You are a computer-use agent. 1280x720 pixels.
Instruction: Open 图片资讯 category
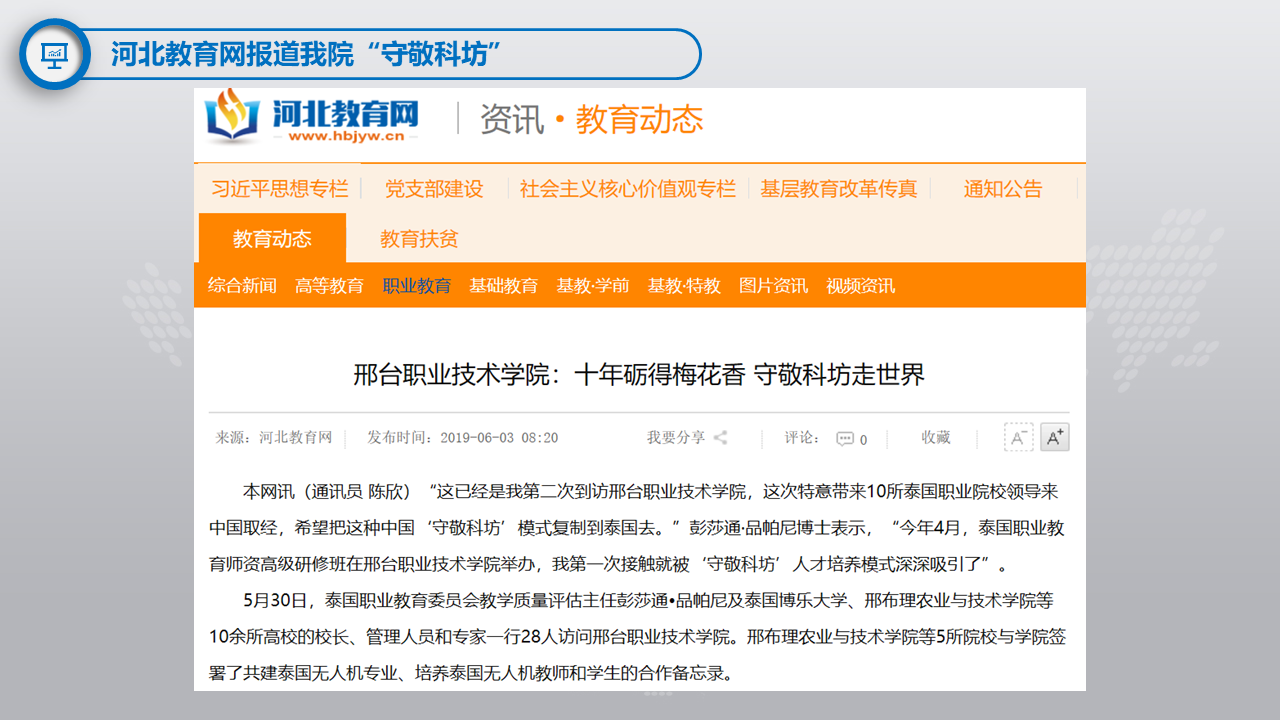point(773,286)
